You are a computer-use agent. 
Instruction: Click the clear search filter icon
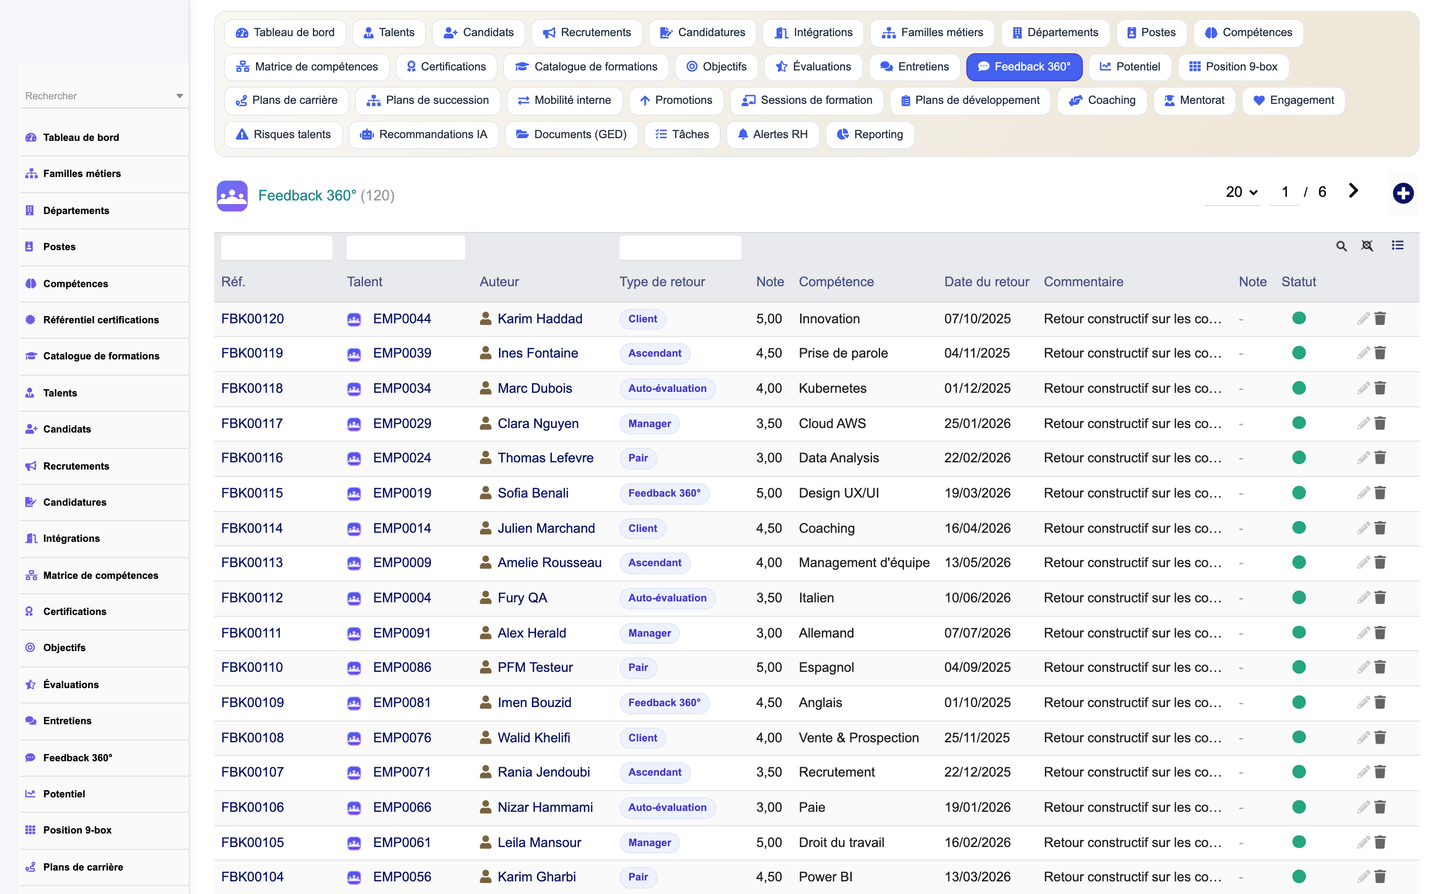pos(1367,246)
